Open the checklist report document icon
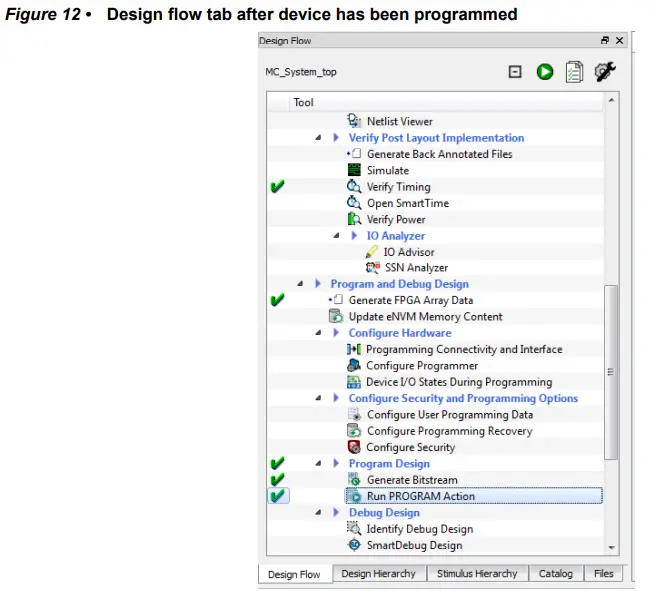The image size is (651, 591). pyautogui.click(x=574, y=72)
